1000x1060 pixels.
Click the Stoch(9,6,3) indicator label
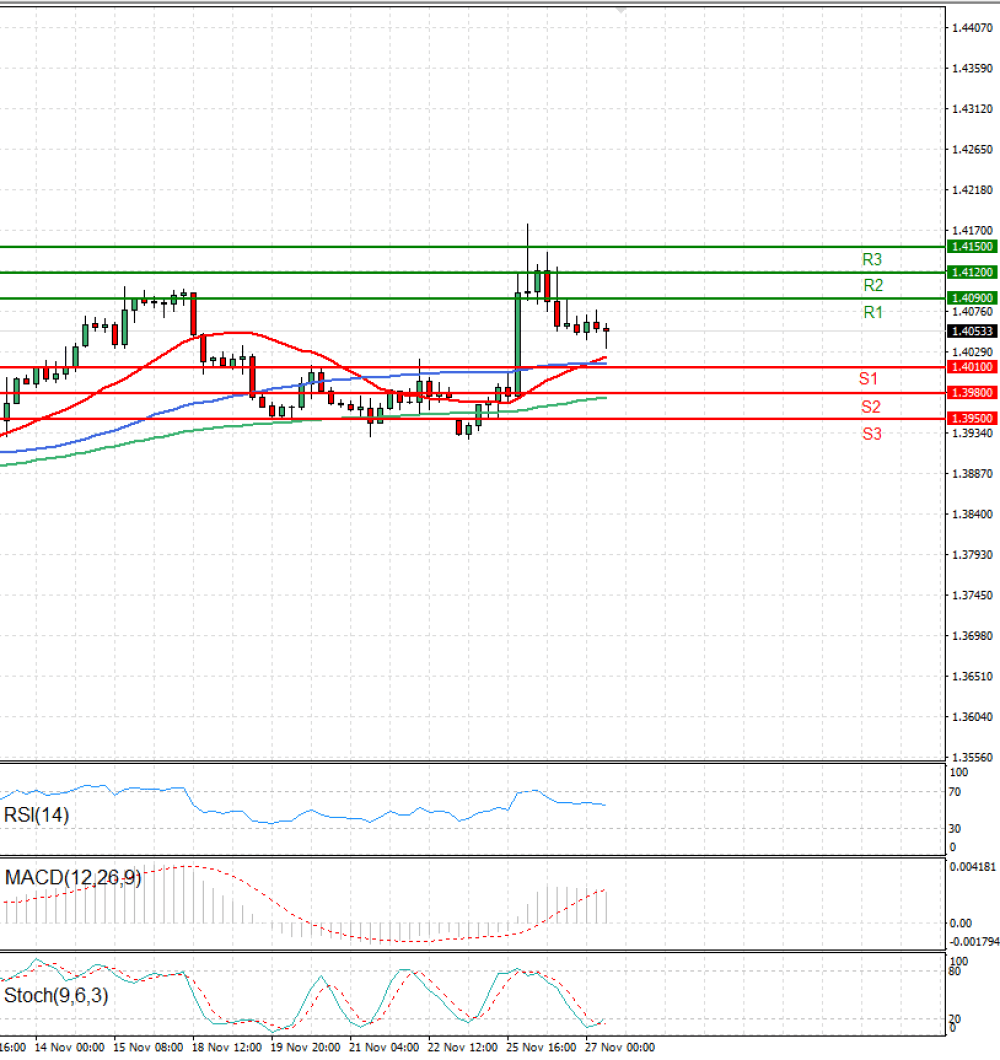56,996
